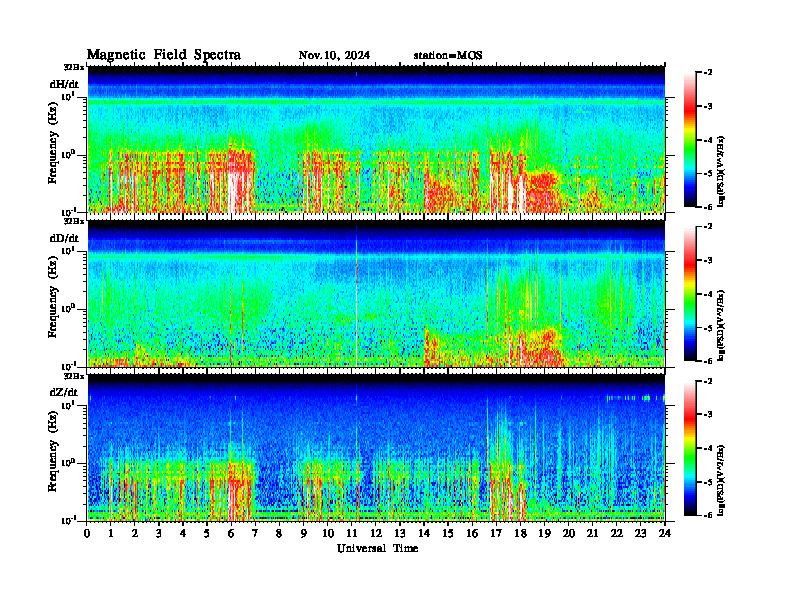Click hour tick label 10 on time axis
This screenshot has height=612, width=792.
[x=328, y=533]
